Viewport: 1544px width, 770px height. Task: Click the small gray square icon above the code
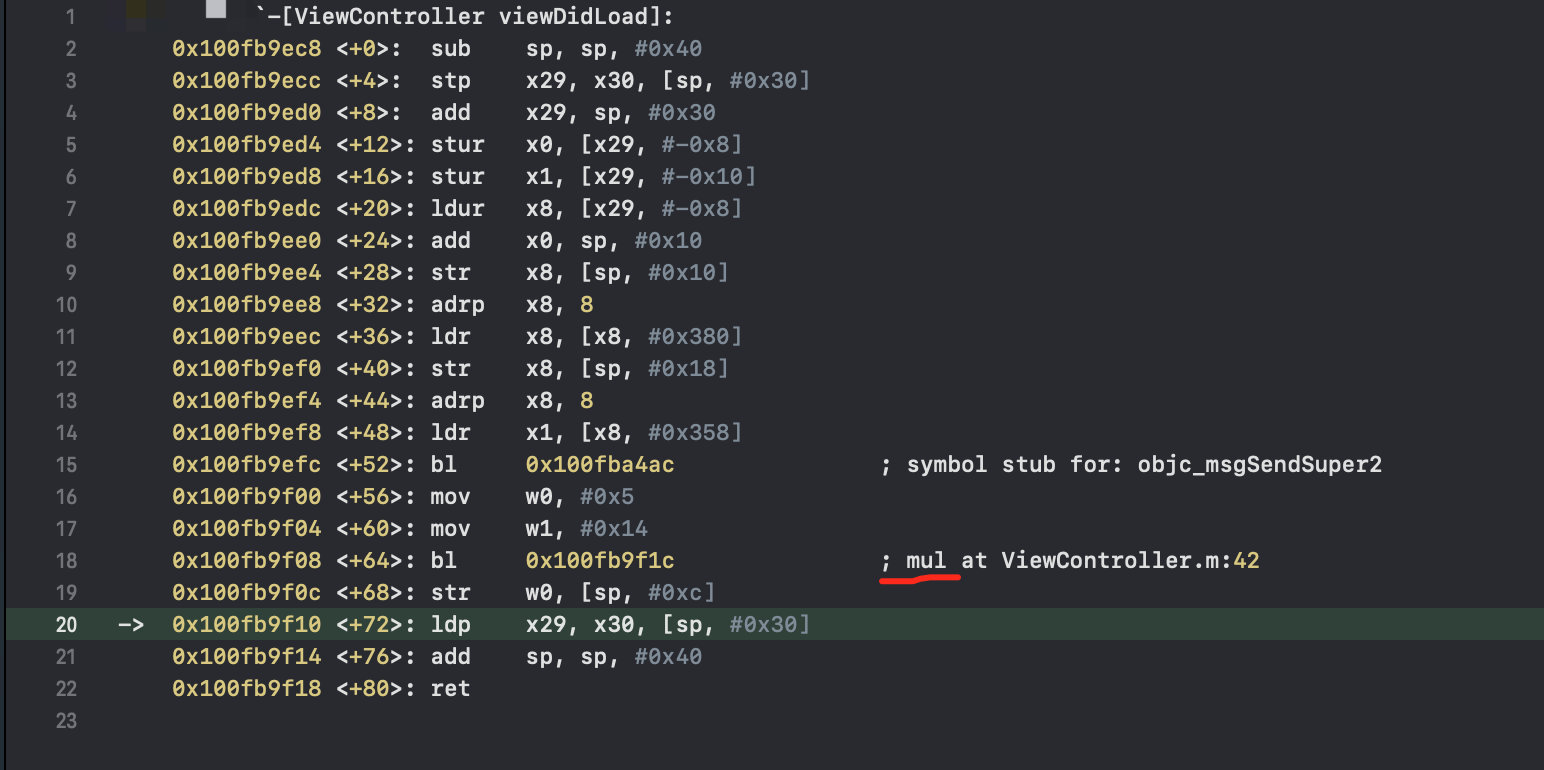[216, 9]
